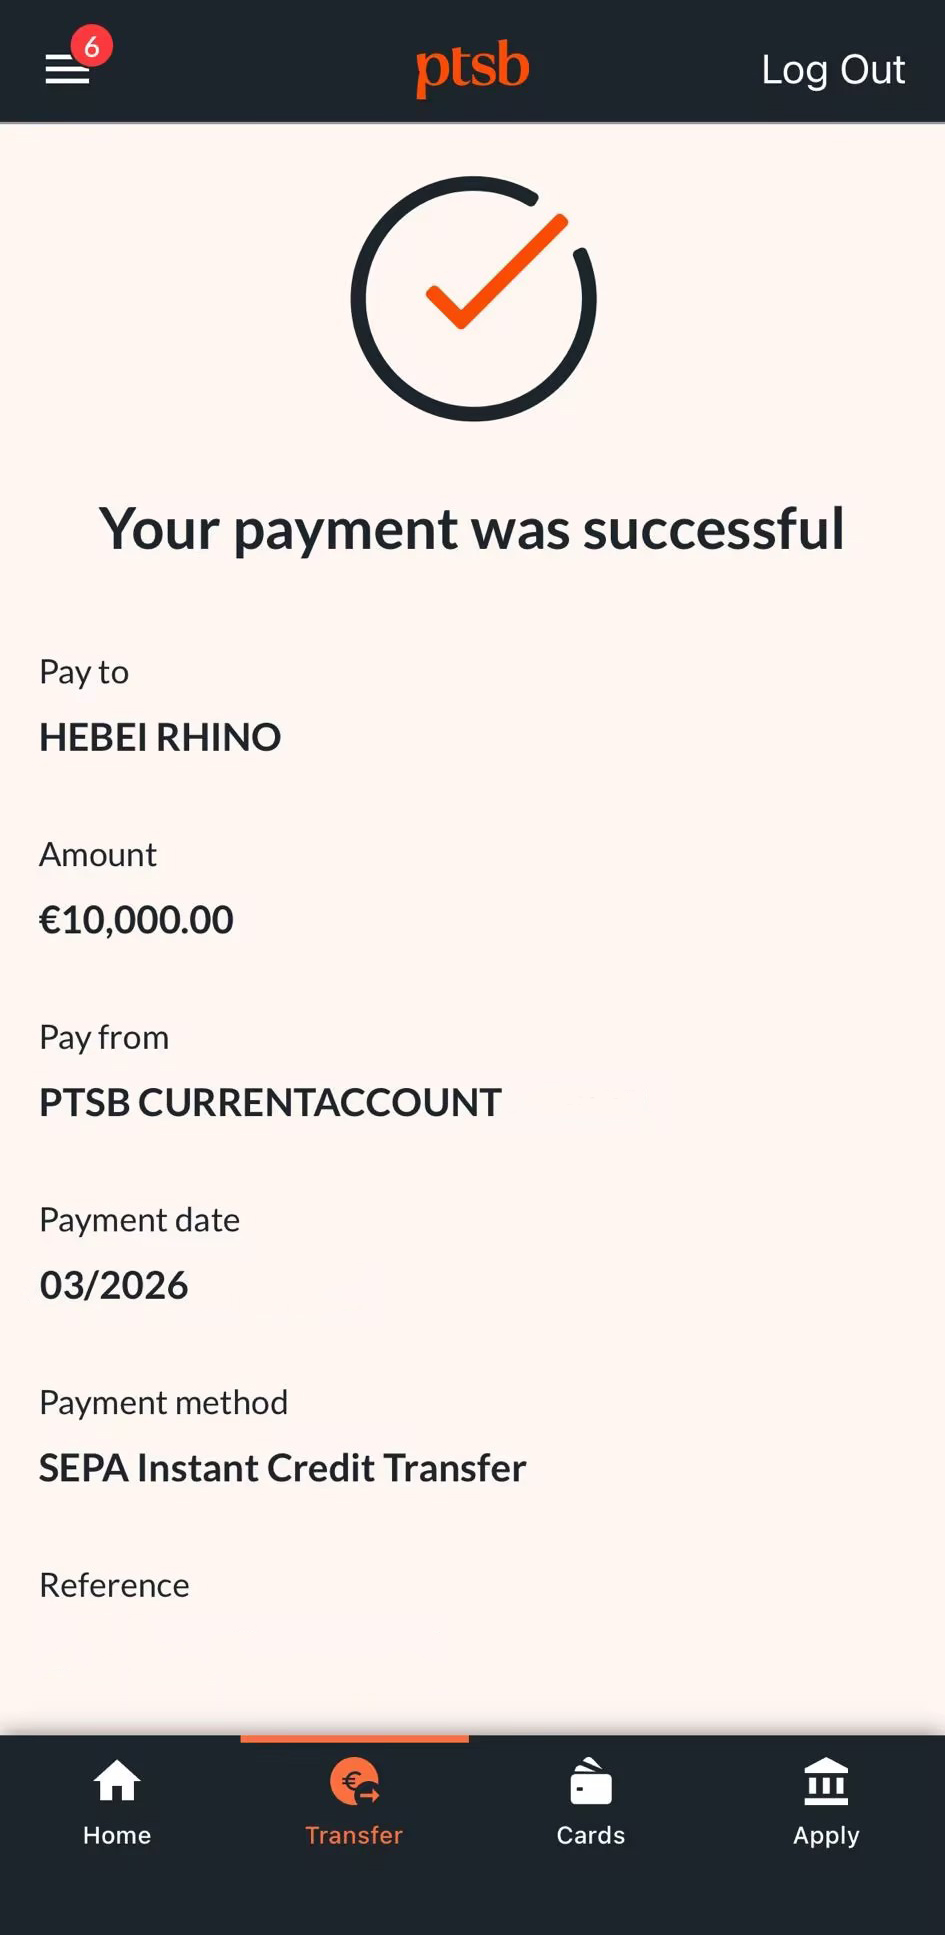Tap the payment date 03/2026
945x1935 pixels.
point(114,1285)
